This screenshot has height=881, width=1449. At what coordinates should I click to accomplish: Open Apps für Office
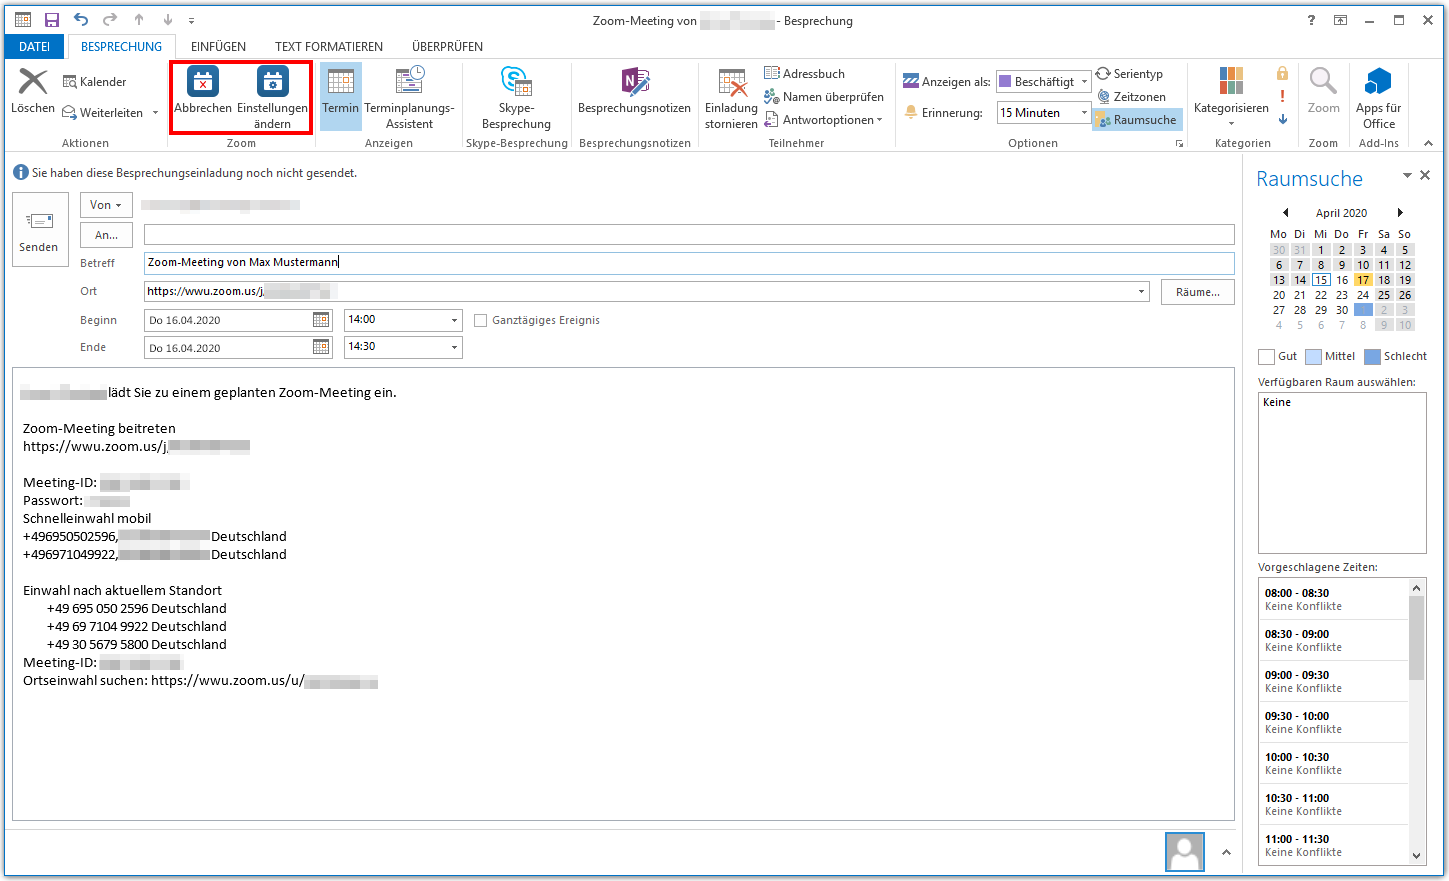pyautogui.click(x=1378, y=83)
